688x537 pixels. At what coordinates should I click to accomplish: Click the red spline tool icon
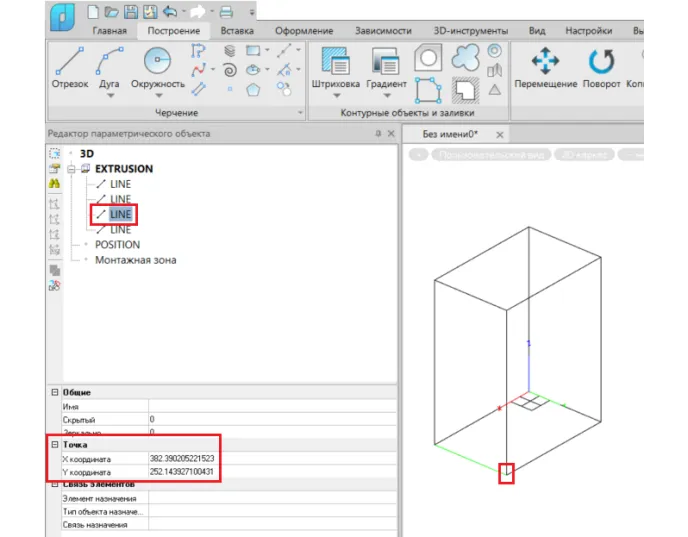(198, 69)
